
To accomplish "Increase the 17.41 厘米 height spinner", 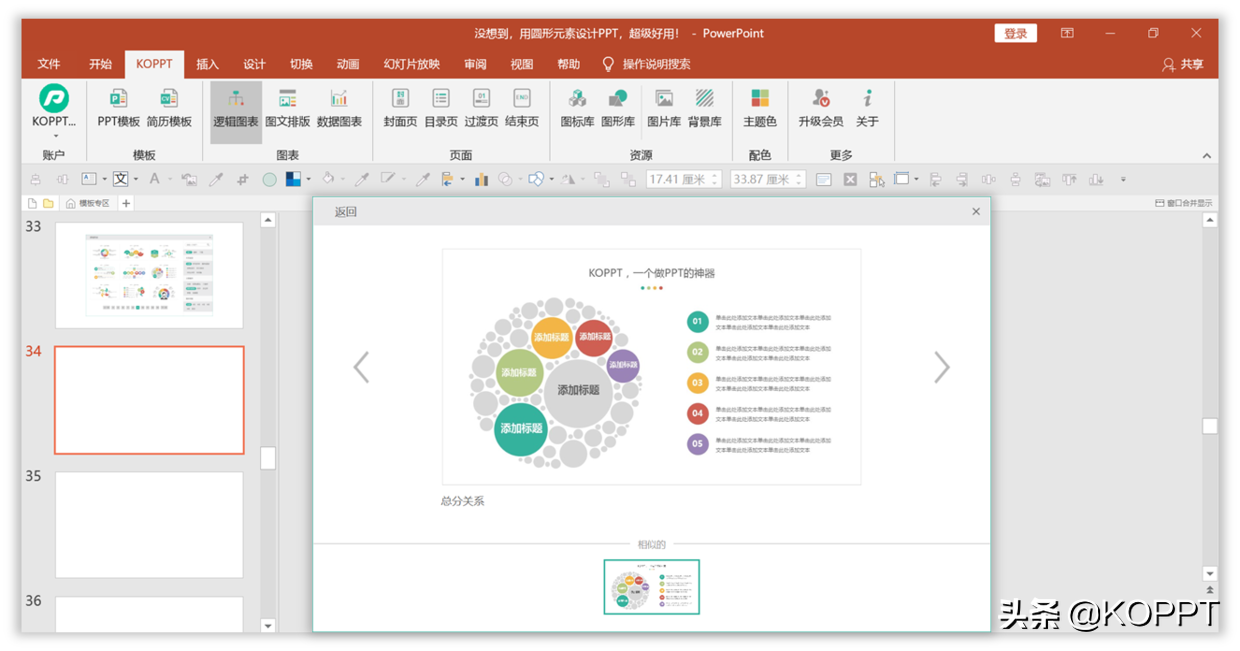I will coord(715,175).
